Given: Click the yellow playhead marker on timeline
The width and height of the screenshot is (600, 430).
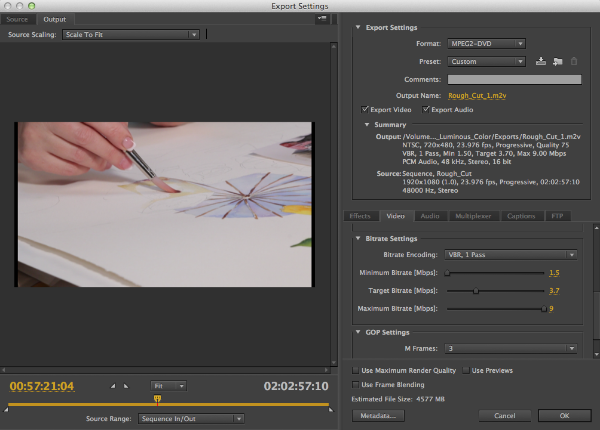Looking at the screenshot, I should pyautogui.click(x=157, y=399).
